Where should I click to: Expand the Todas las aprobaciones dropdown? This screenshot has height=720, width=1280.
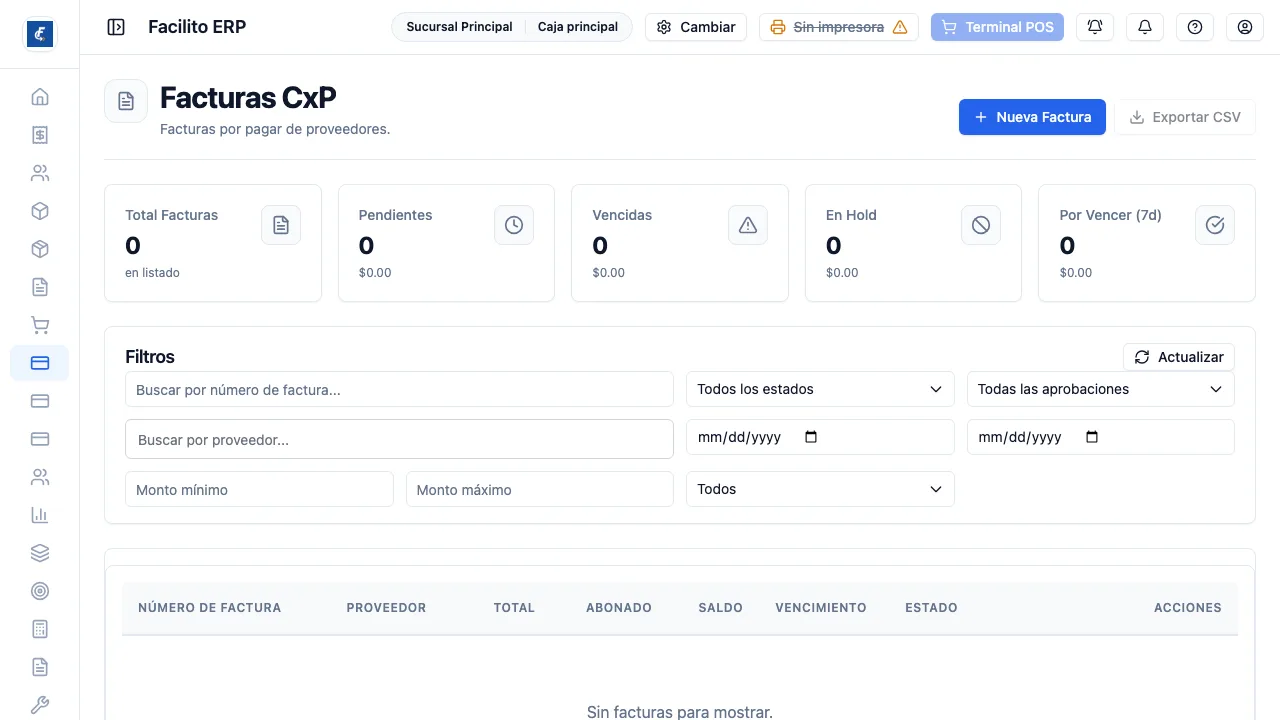pos(1101,389)
